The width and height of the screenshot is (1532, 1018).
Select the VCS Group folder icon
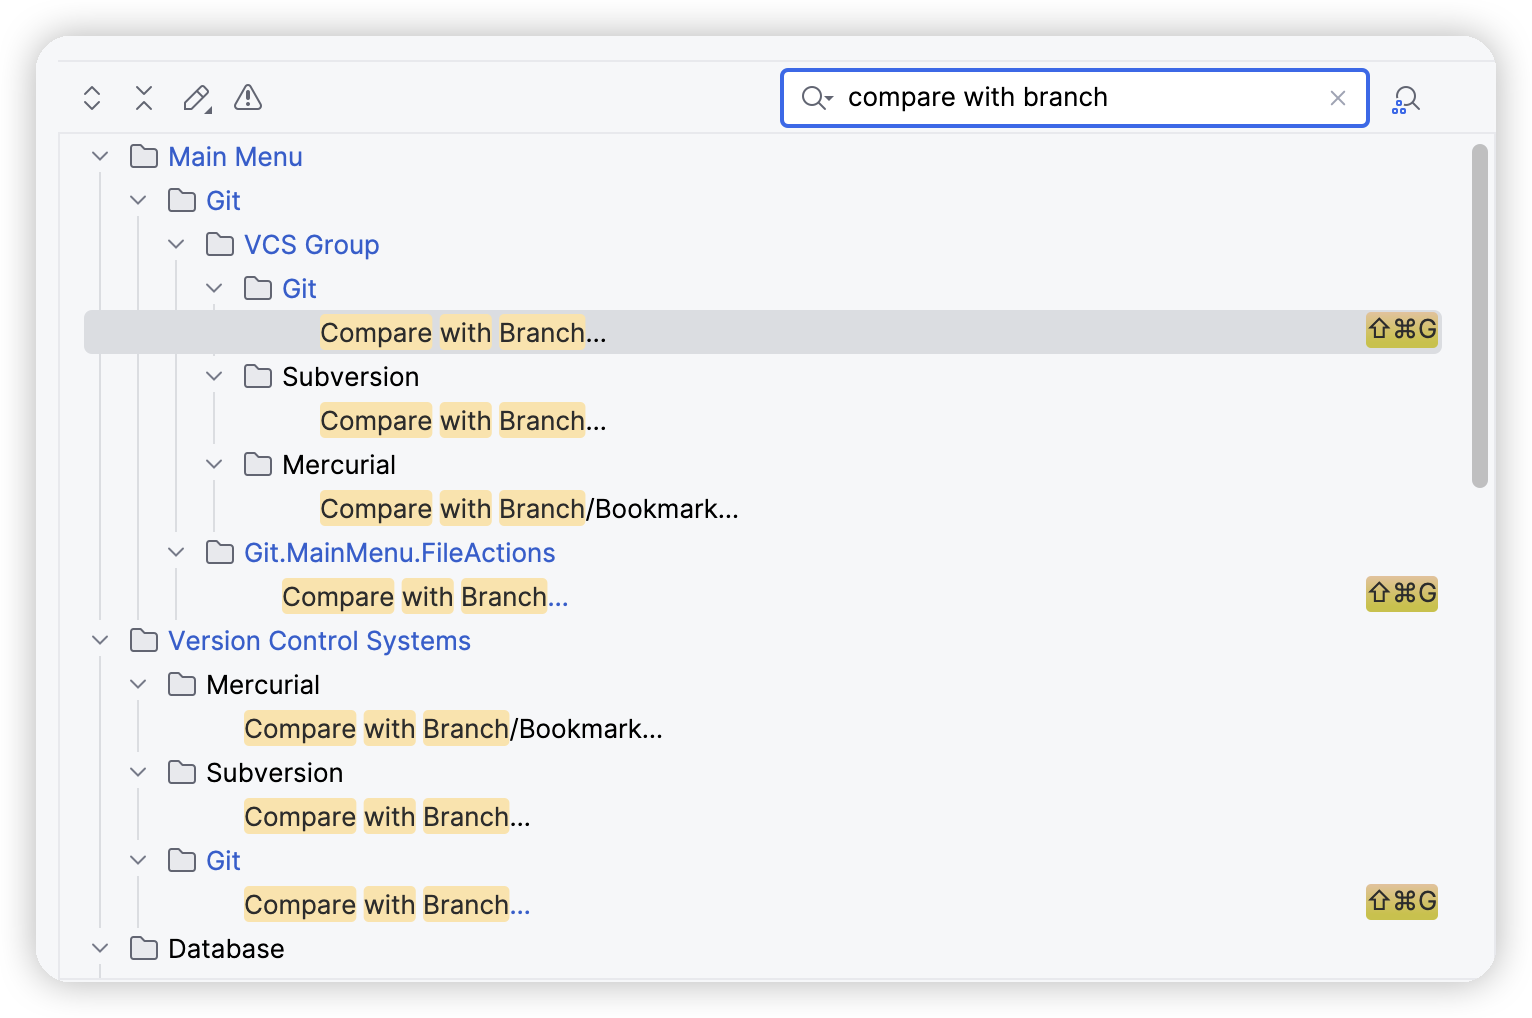point(220,245)
